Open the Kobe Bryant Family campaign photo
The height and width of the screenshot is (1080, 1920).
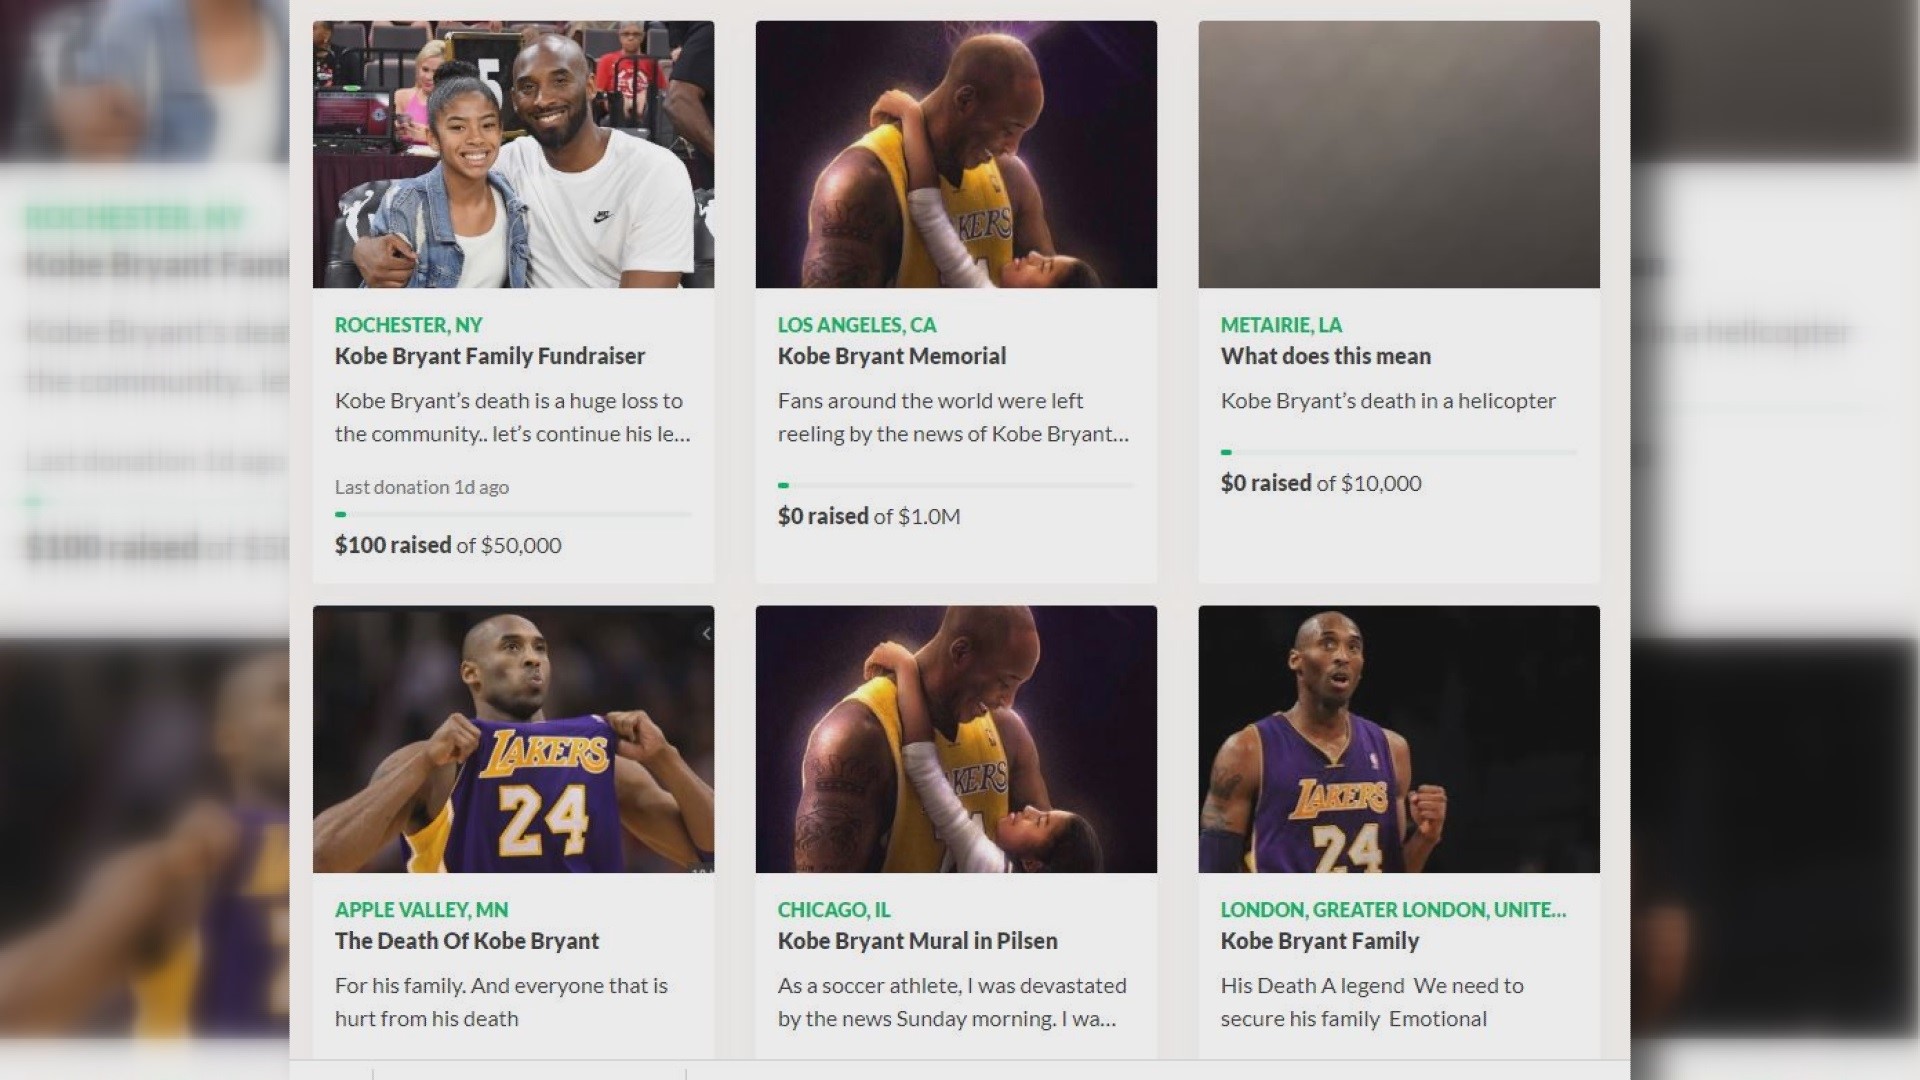click(1399, 739)
